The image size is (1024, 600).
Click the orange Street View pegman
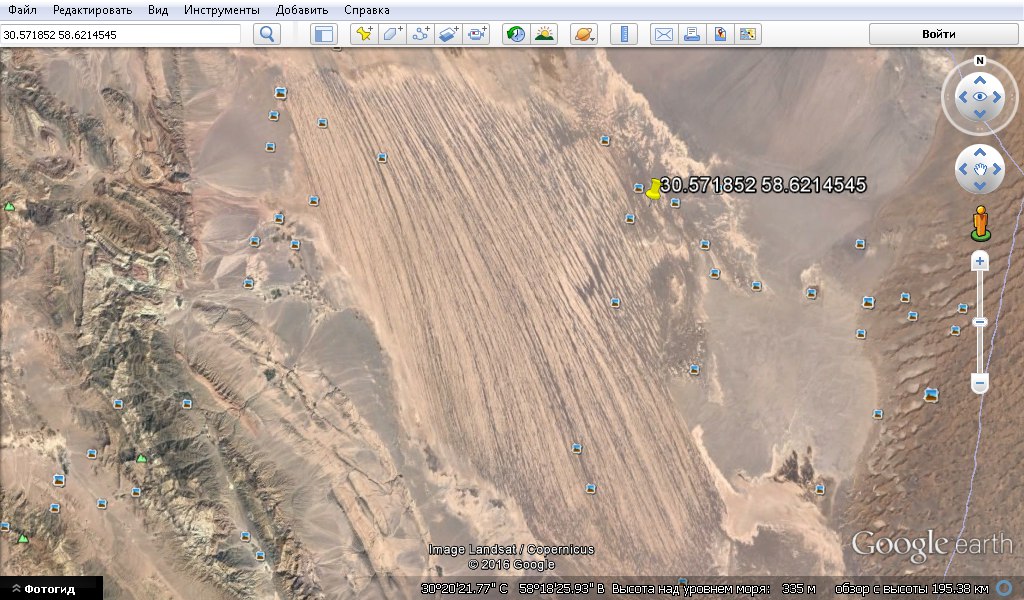(x=980, y=223)
